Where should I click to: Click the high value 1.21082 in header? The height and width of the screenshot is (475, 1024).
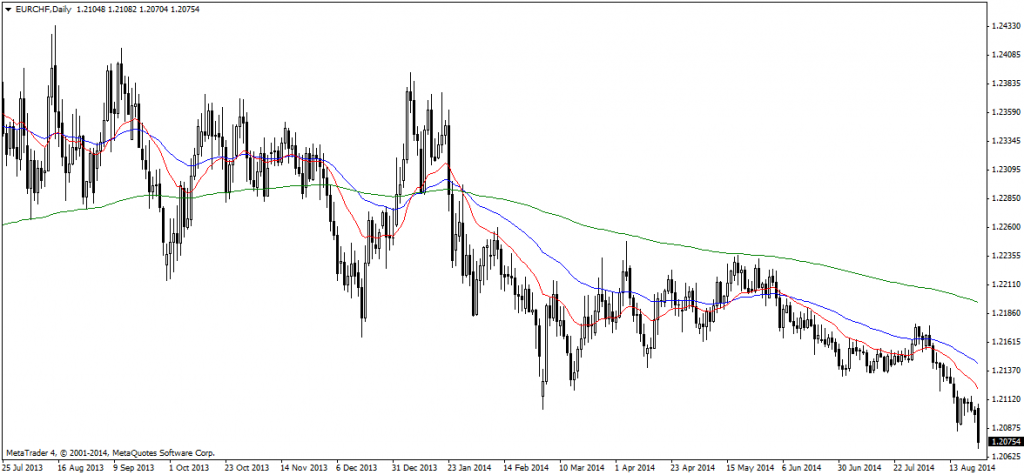tap(121, 7)
